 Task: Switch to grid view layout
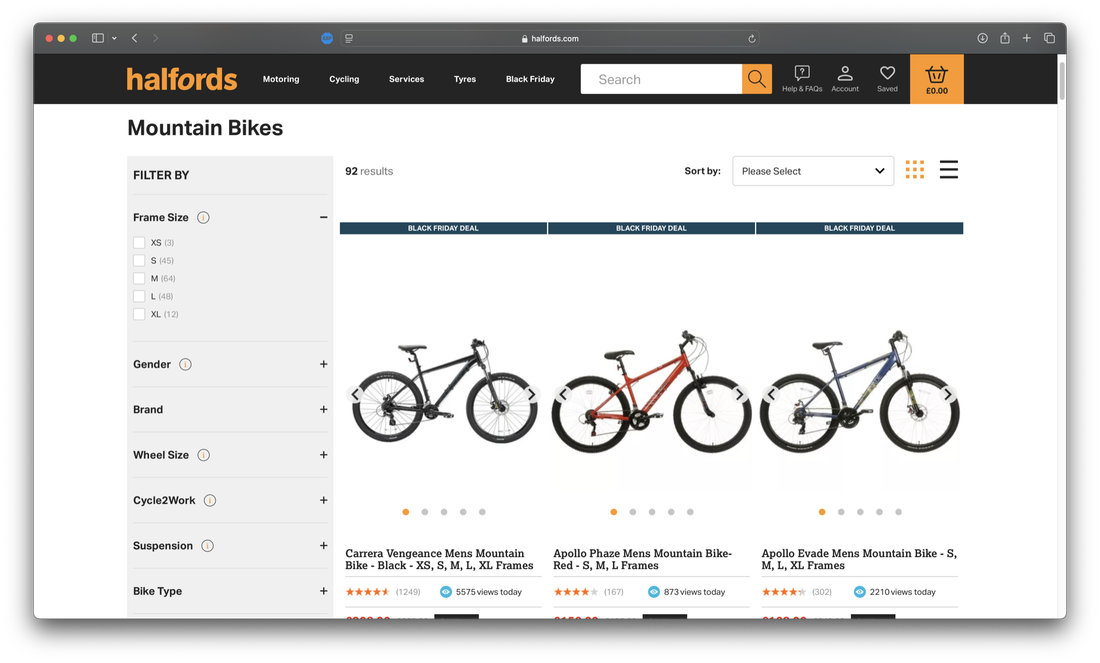(915, 169)
